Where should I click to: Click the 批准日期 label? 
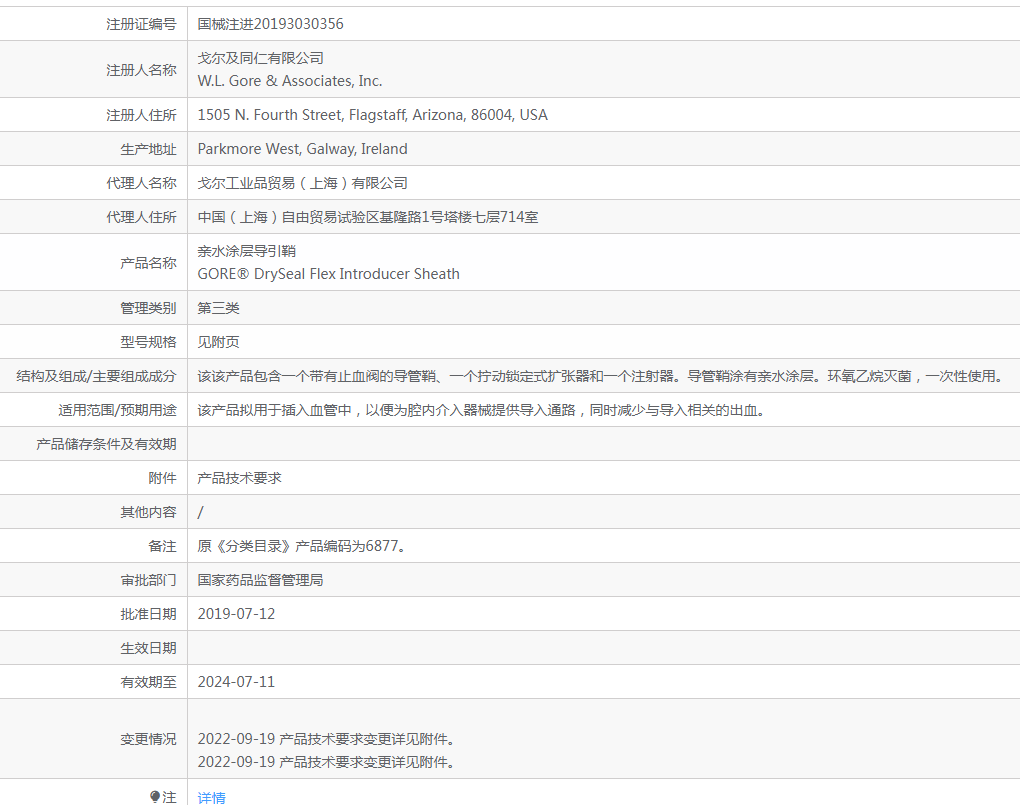(x=148, y=614)
